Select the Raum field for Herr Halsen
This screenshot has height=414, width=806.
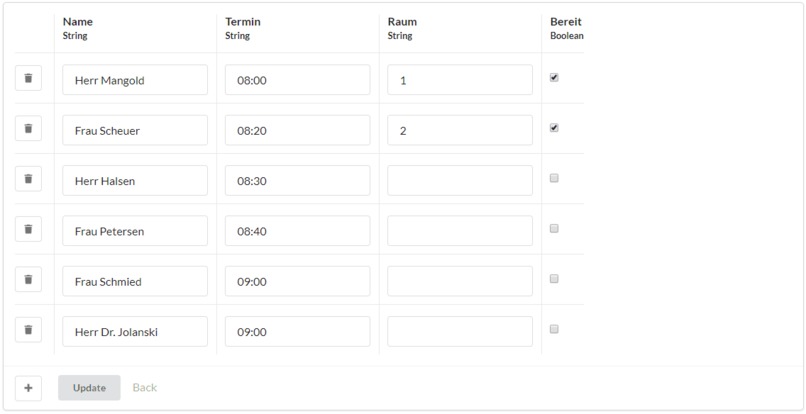click(460, 181)
